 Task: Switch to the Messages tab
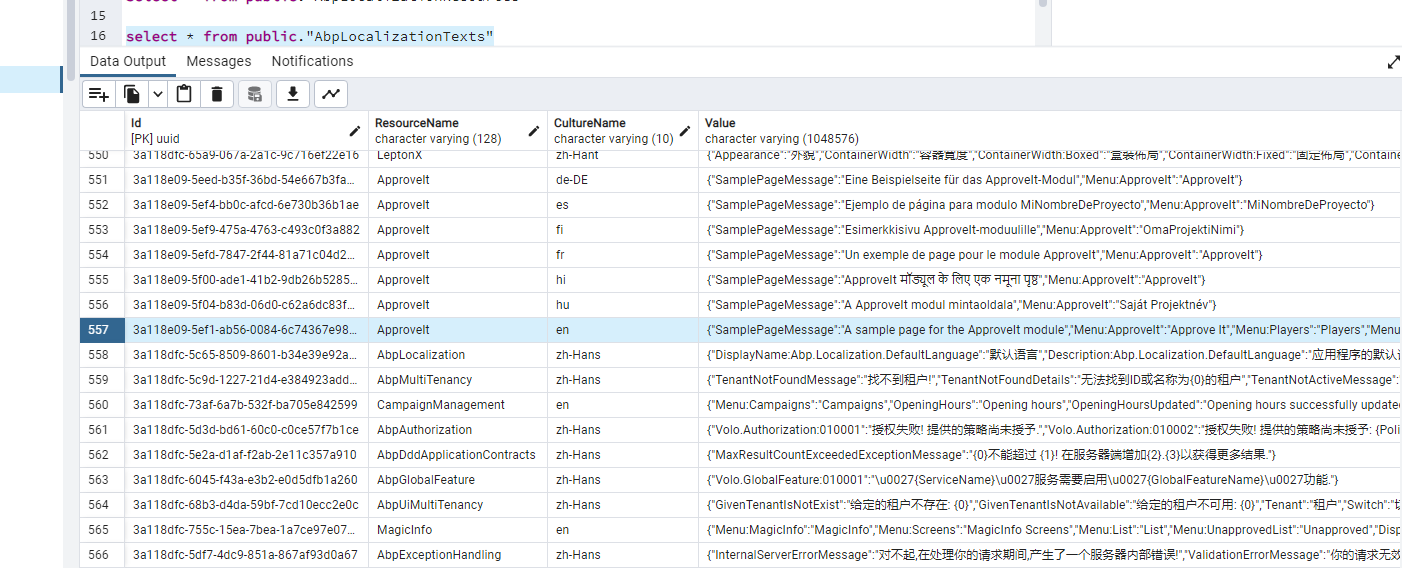click(219, 61)
